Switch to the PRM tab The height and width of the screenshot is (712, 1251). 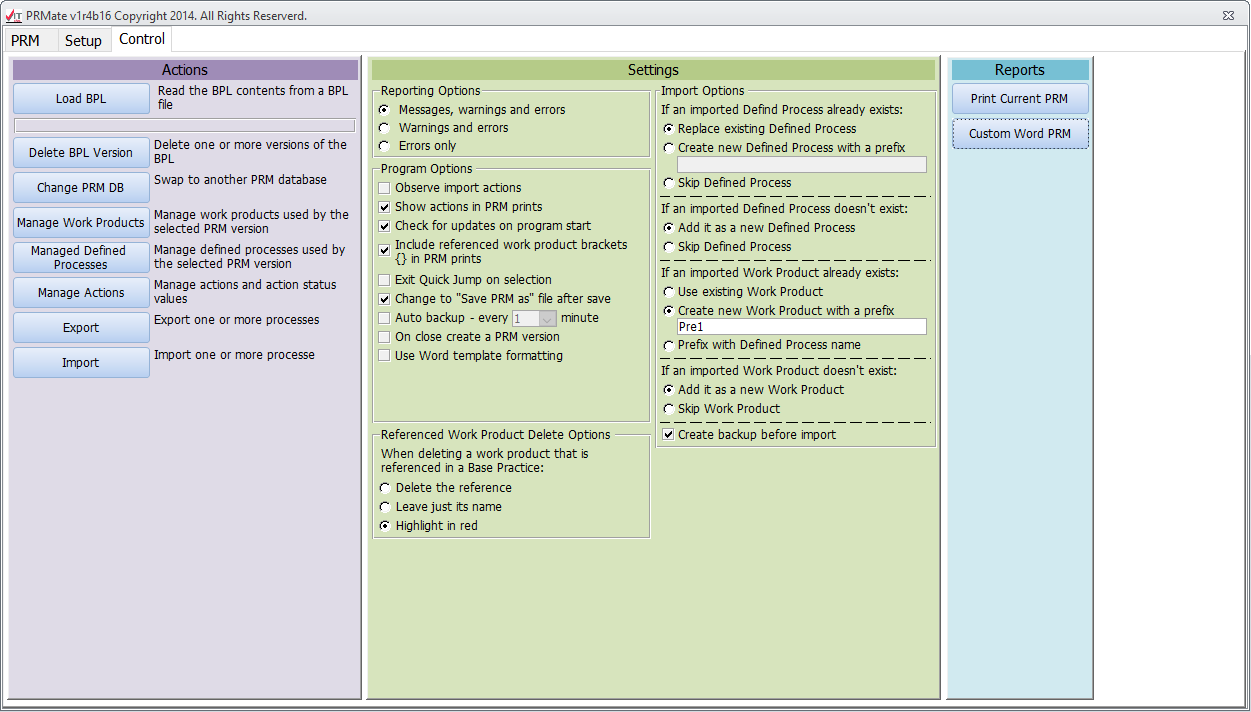[26, 41]
